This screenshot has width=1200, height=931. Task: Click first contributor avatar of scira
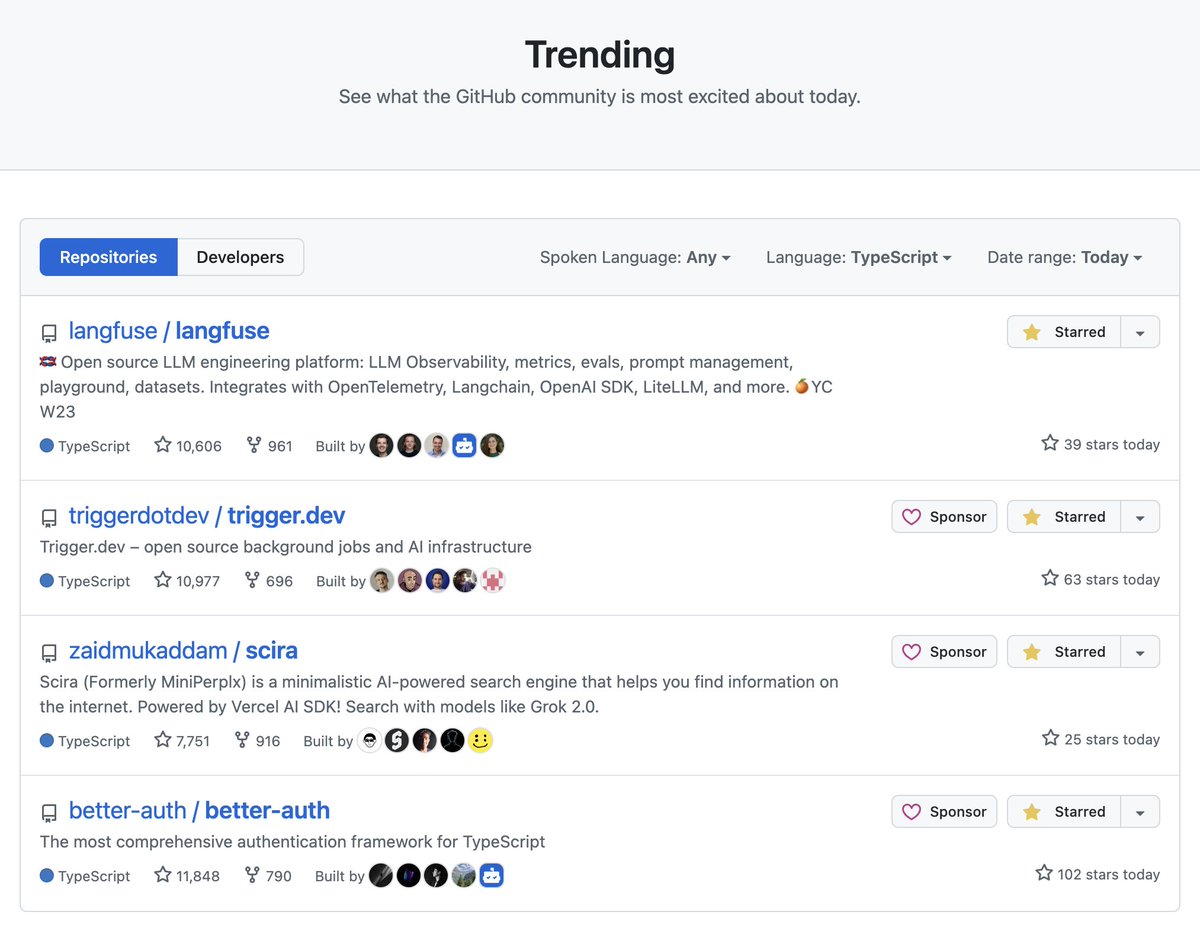click(x=369, y=740)
